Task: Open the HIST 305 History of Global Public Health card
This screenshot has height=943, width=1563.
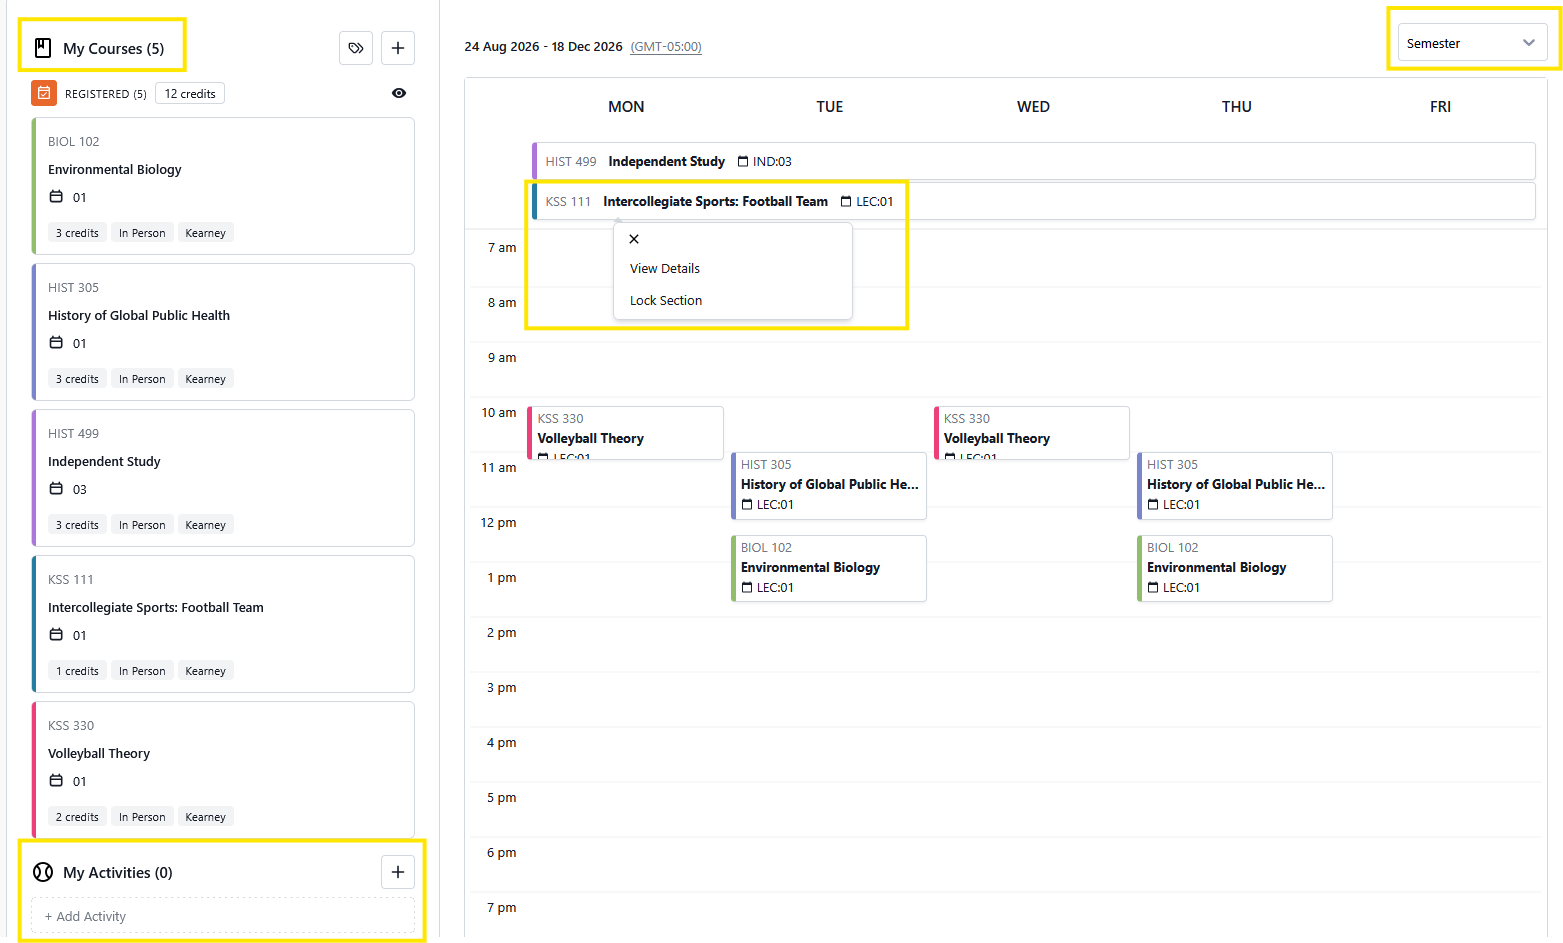Action: point(223,332)
